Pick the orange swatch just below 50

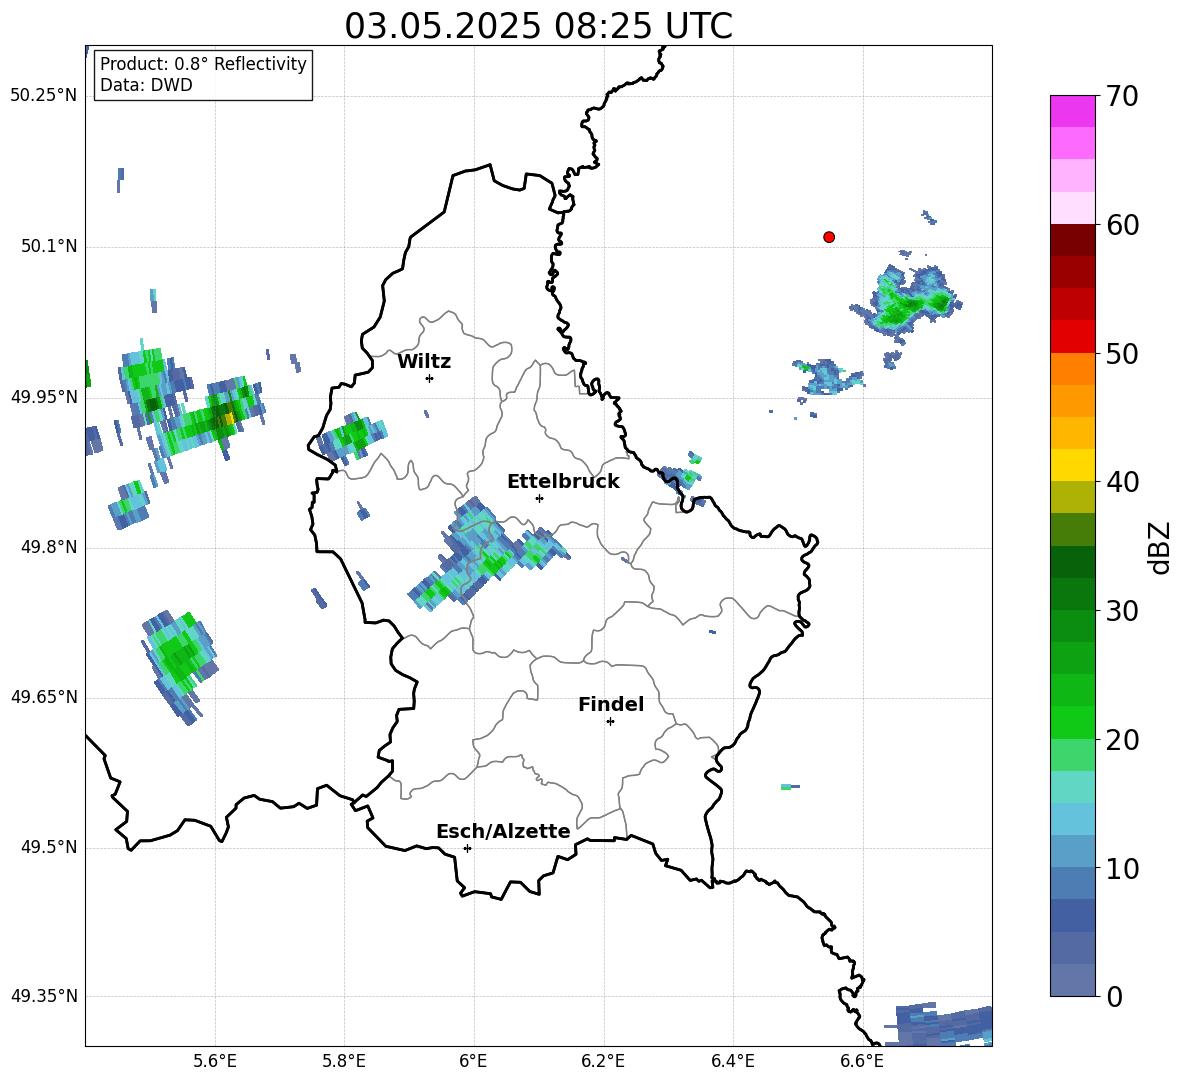click(x=1072, y=369)
